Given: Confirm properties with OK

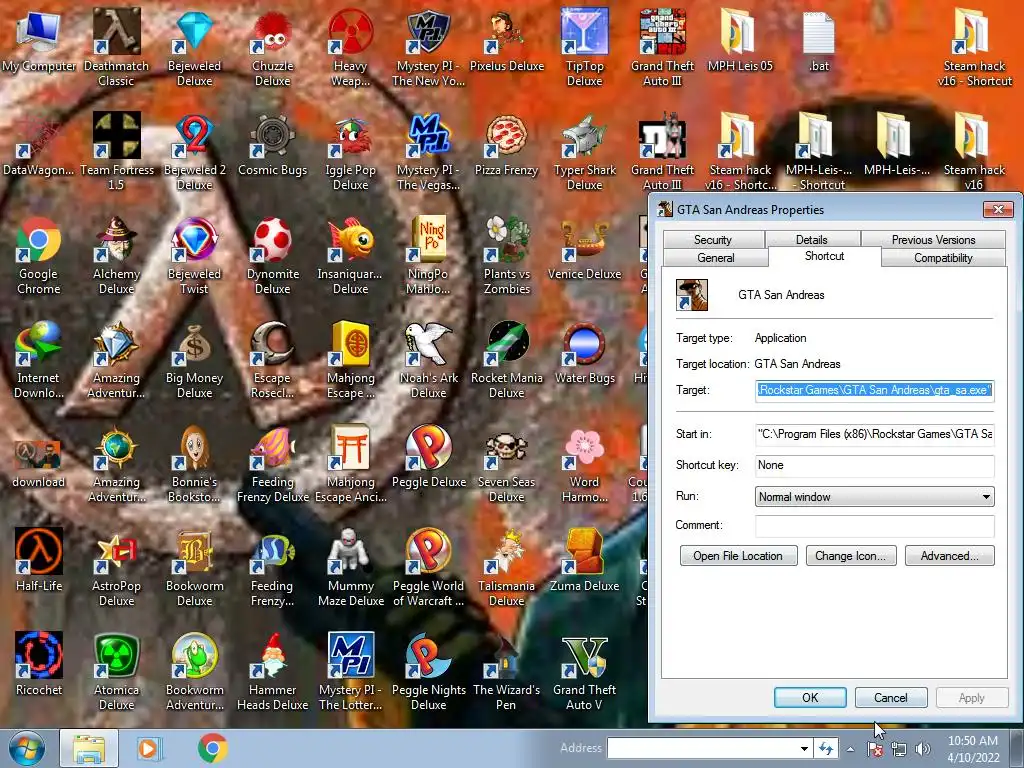Looking at the screenshot, I should click(810, 697).
